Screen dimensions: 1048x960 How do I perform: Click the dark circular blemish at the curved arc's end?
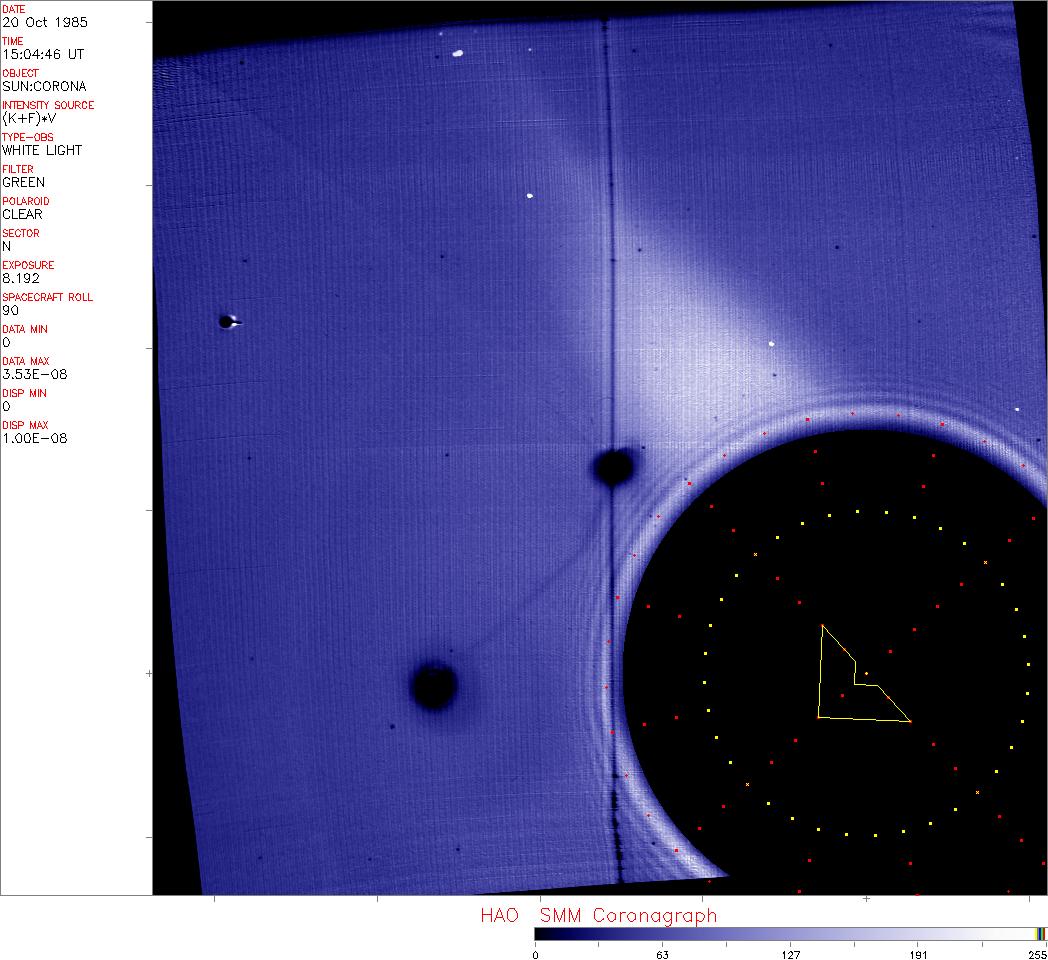[x=434, y=686]
